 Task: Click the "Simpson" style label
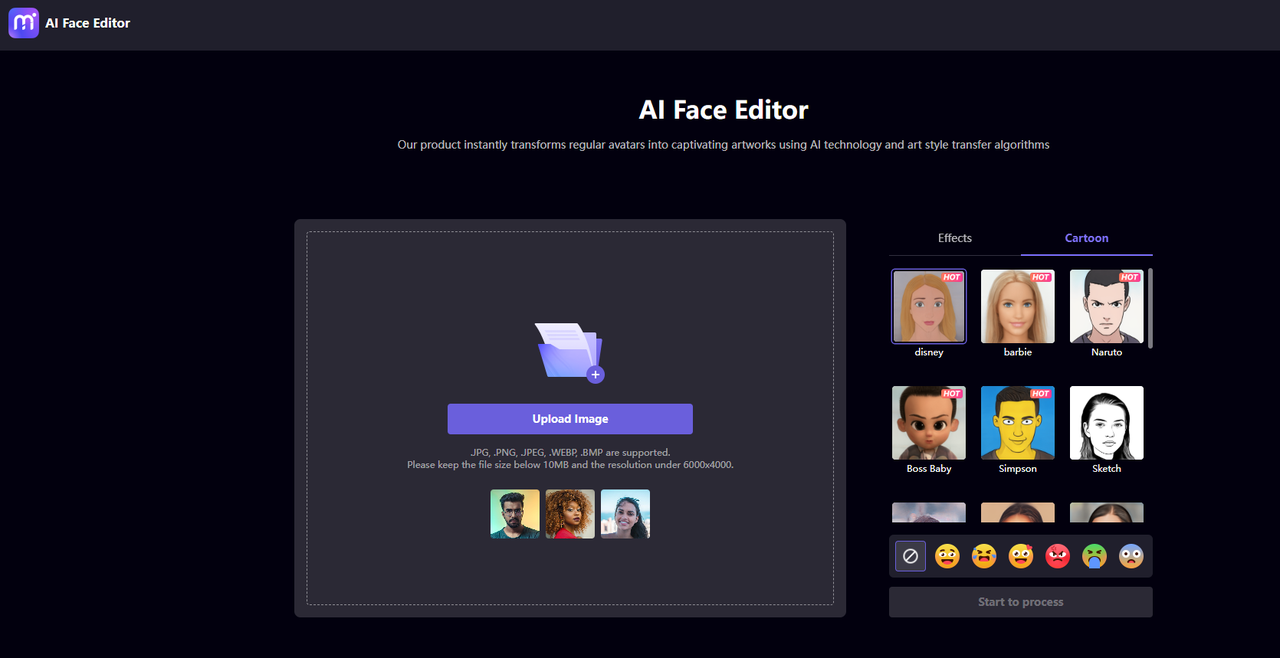tap(1018, 469)
